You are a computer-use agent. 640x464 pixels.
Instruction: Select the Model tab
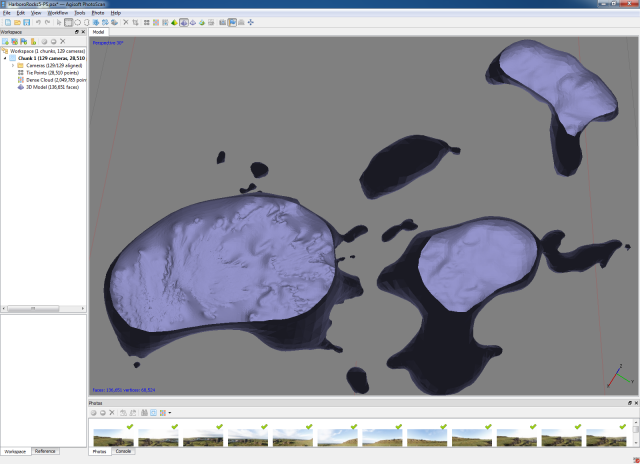(x=98, y=32)
